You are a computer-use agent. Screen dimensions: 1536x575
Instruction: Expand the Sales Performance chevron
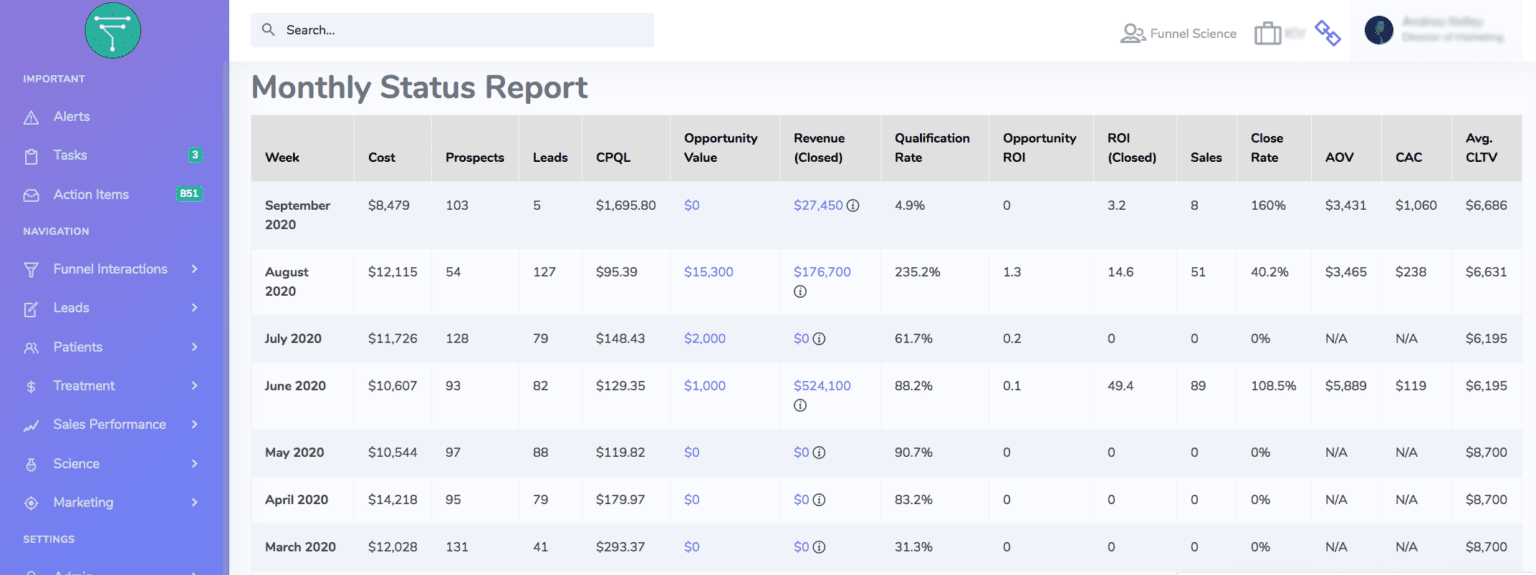[x=194, y=425]
